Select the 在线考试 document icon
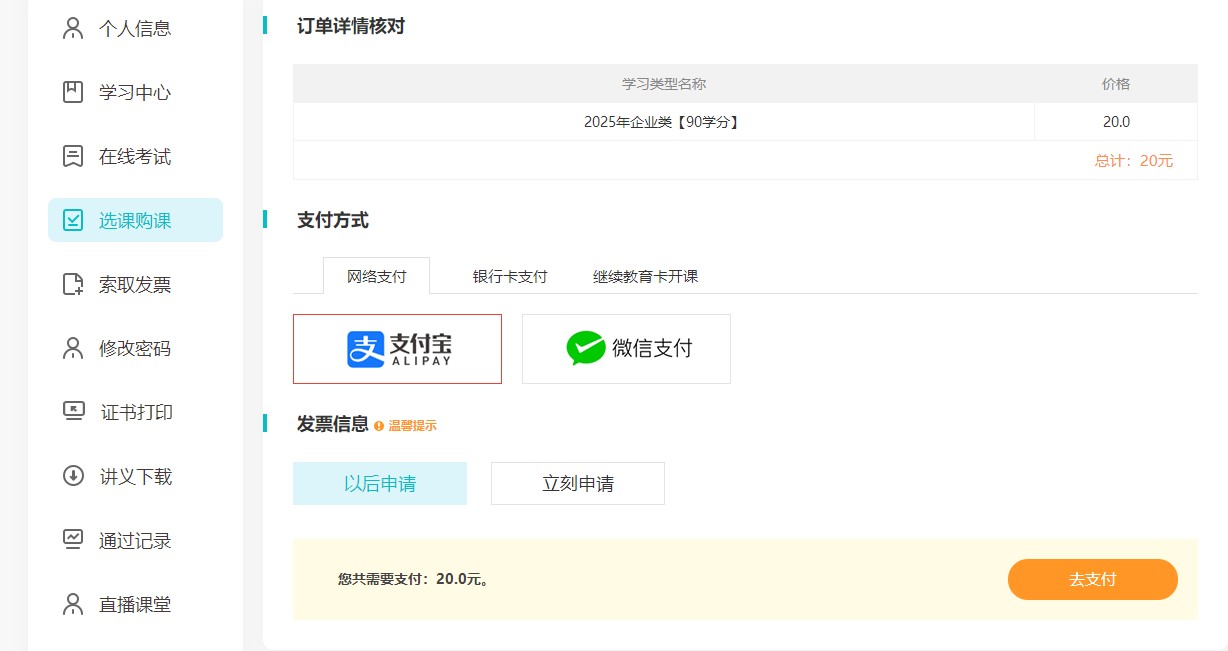This screenshot has width=1228, height=651. tap(72, 156)
